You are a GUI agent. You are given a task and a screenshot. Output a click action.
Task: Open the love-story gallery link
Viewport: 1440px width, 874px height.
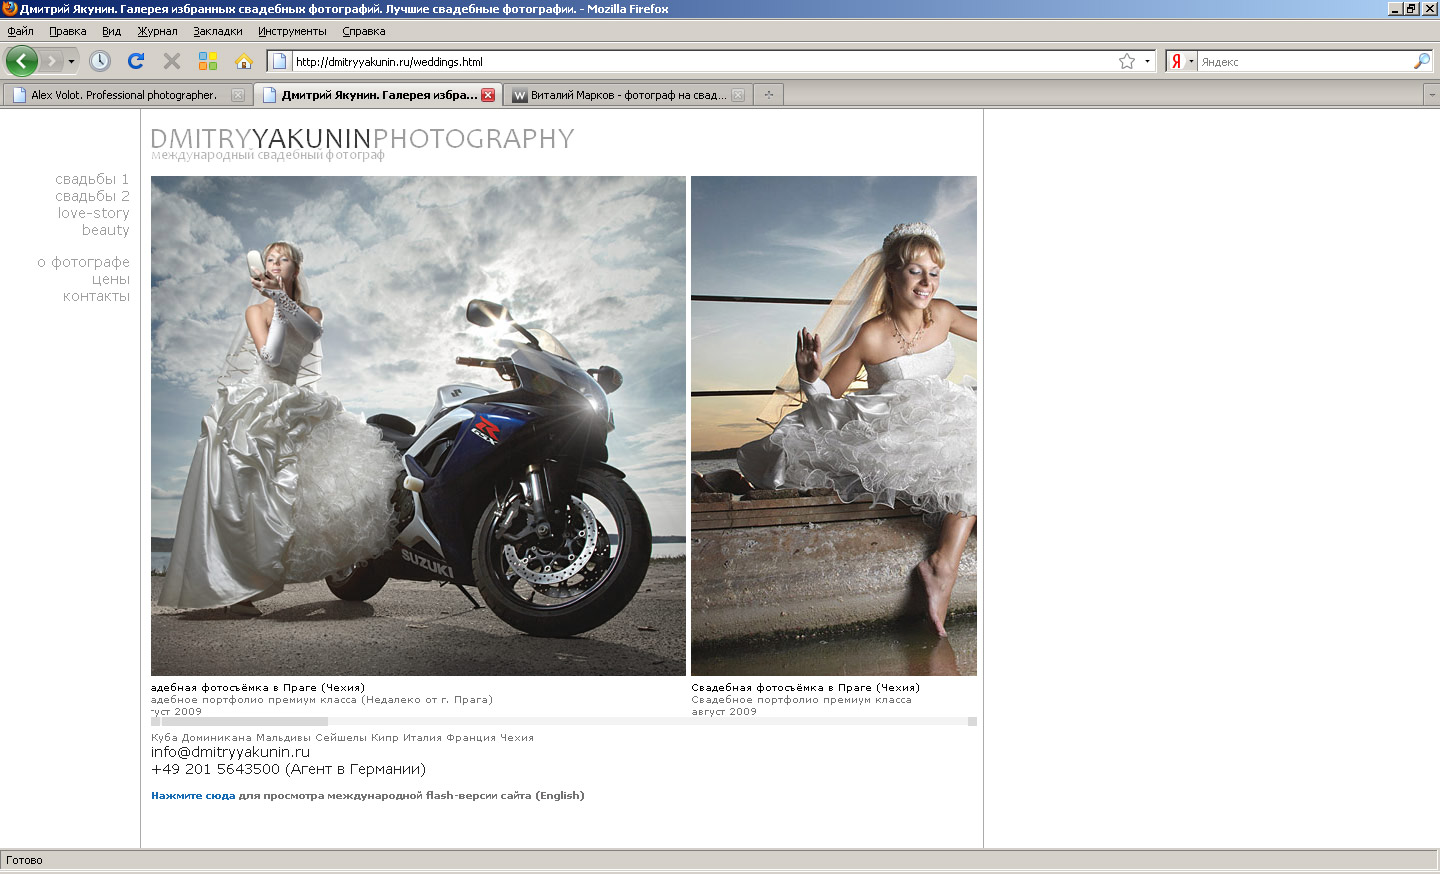93,213
